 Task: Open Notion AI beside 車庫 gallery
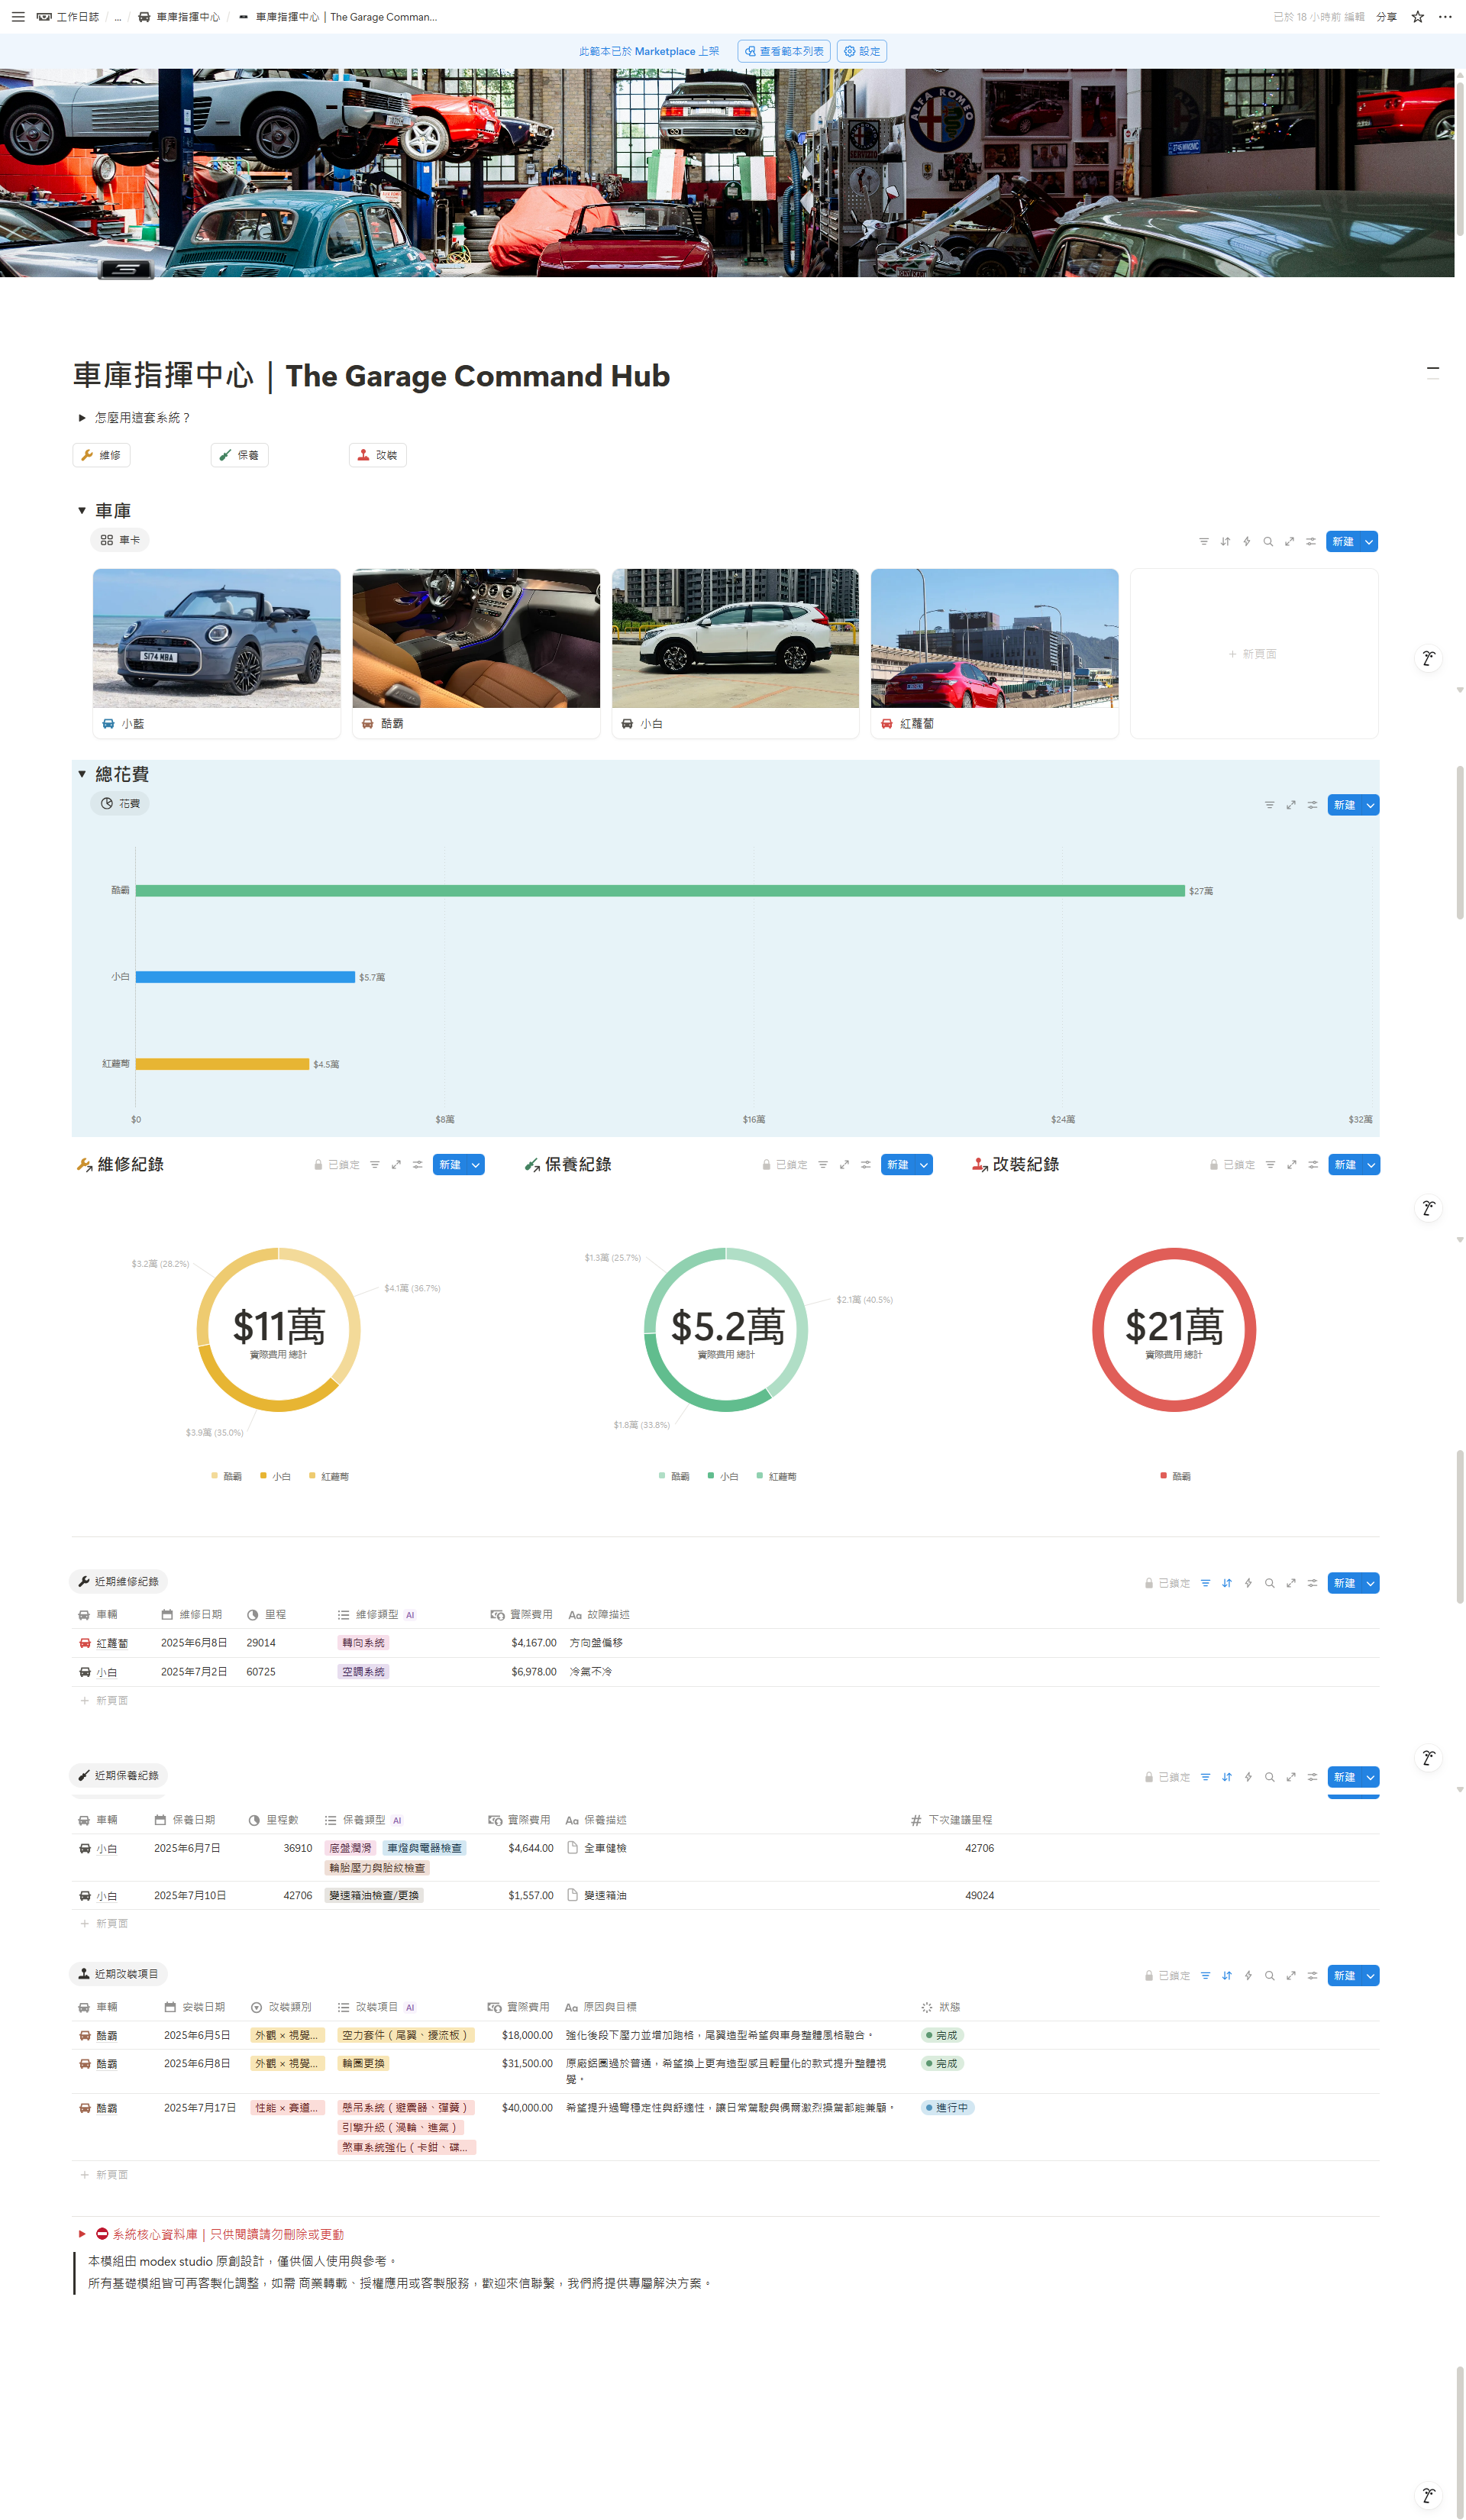click(1429, 658)
